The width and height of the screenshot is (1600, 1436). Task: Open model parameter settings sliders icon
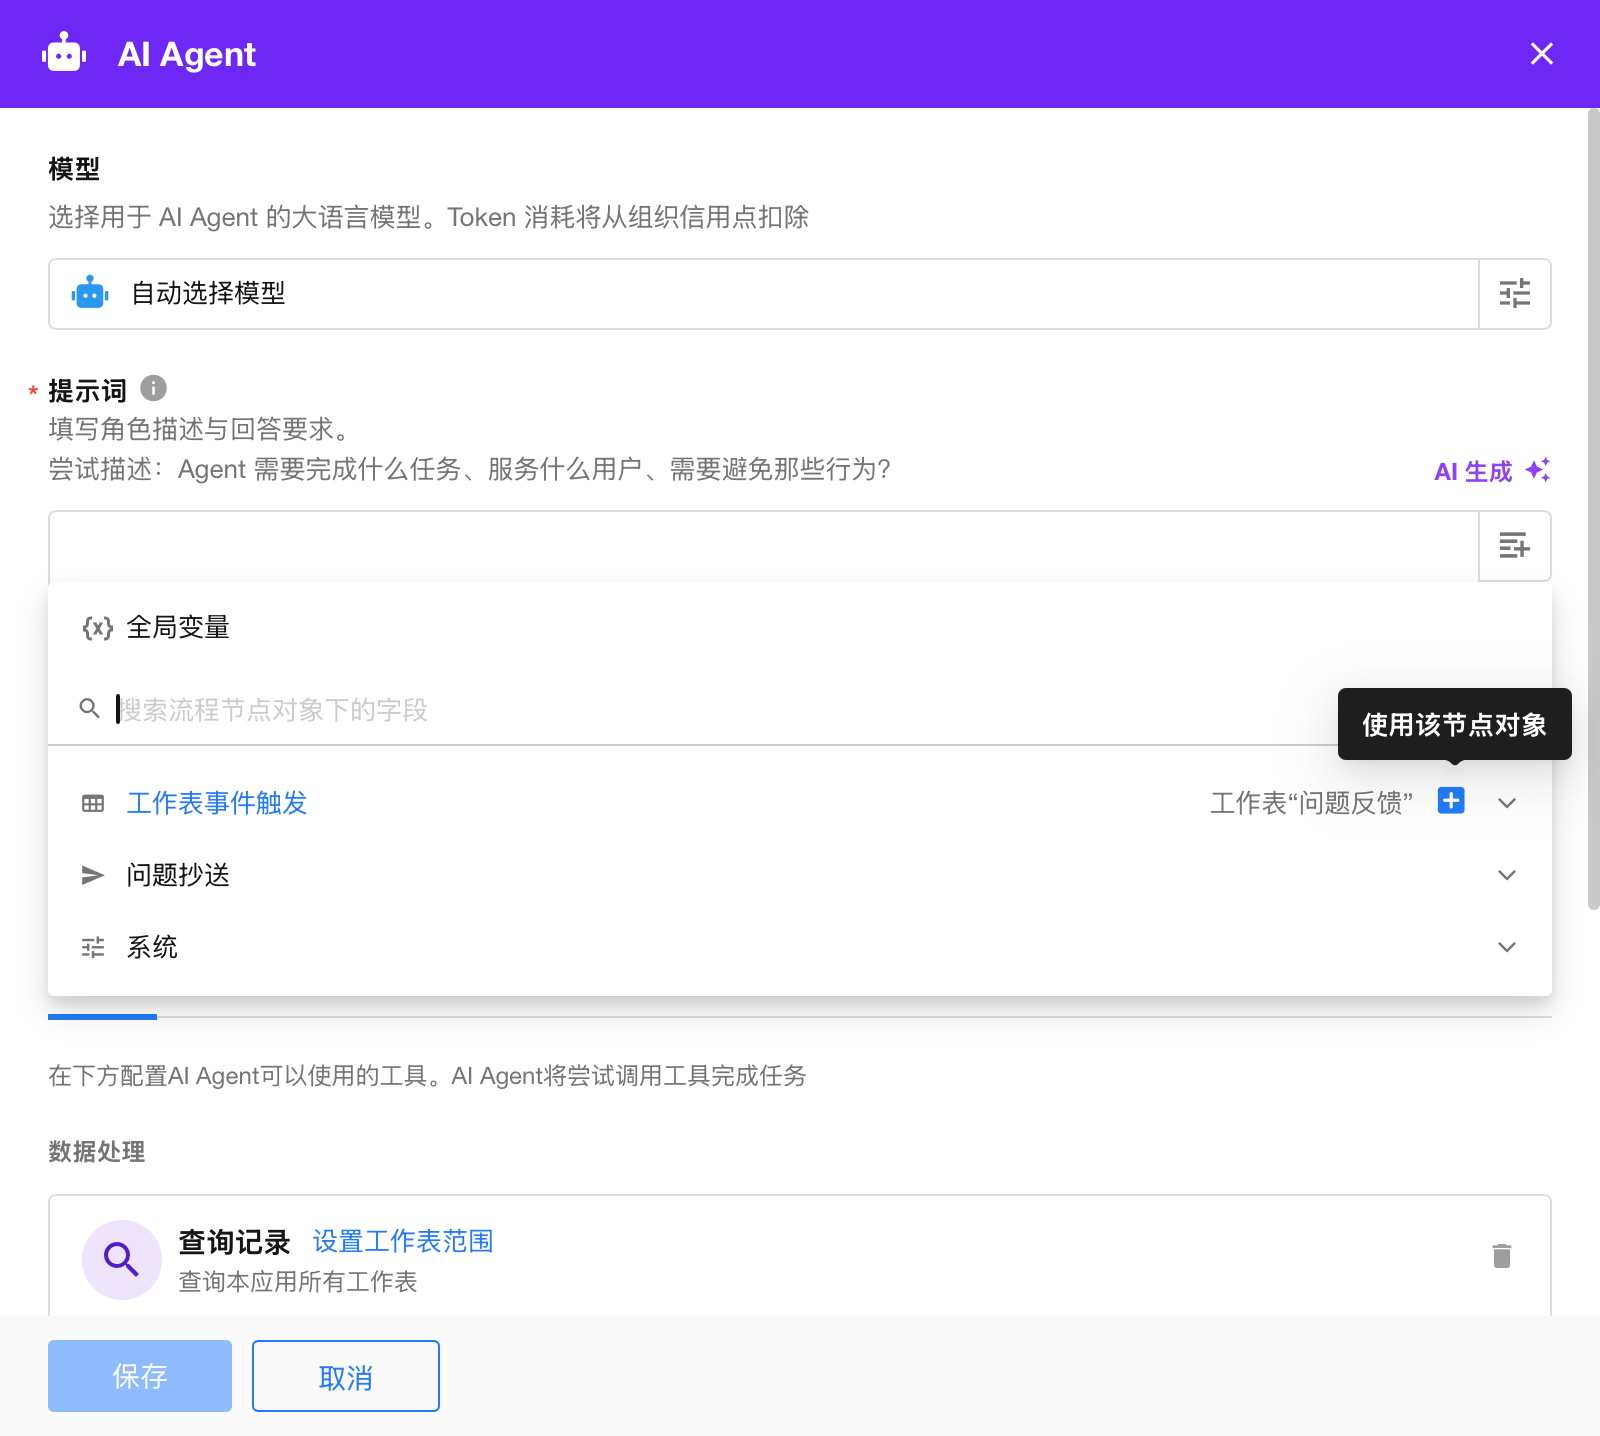point(1514,294)
